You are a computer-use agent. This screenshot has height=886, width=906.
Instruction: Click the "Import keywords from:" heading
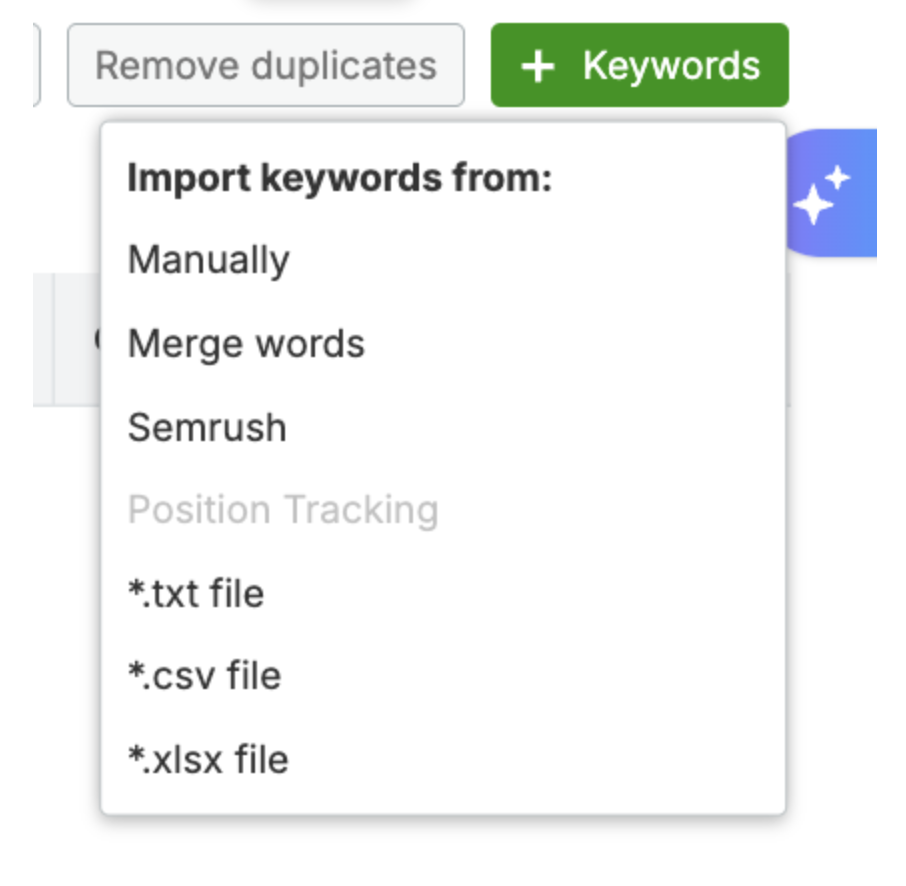[x=340, y=178]
